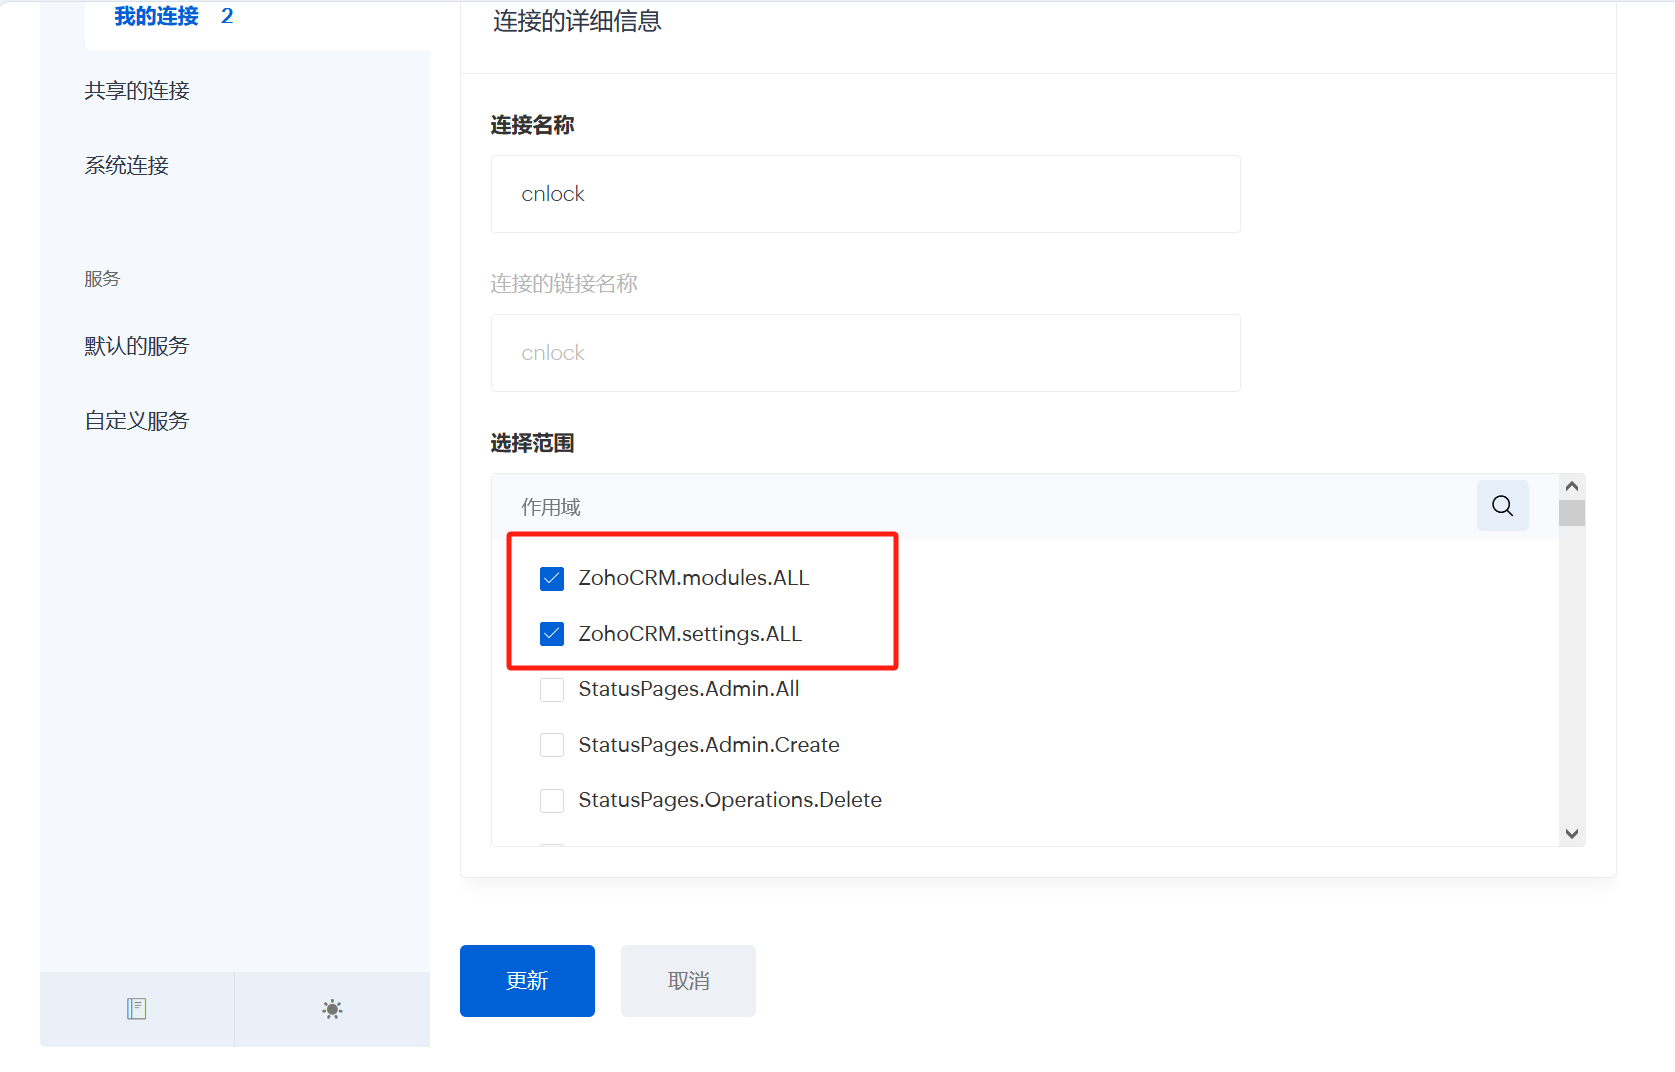Check StatusPages.Admin.Create checkbox
Image resolution: width=1675 pixels, height=1072 pixels.
(552, 745)
